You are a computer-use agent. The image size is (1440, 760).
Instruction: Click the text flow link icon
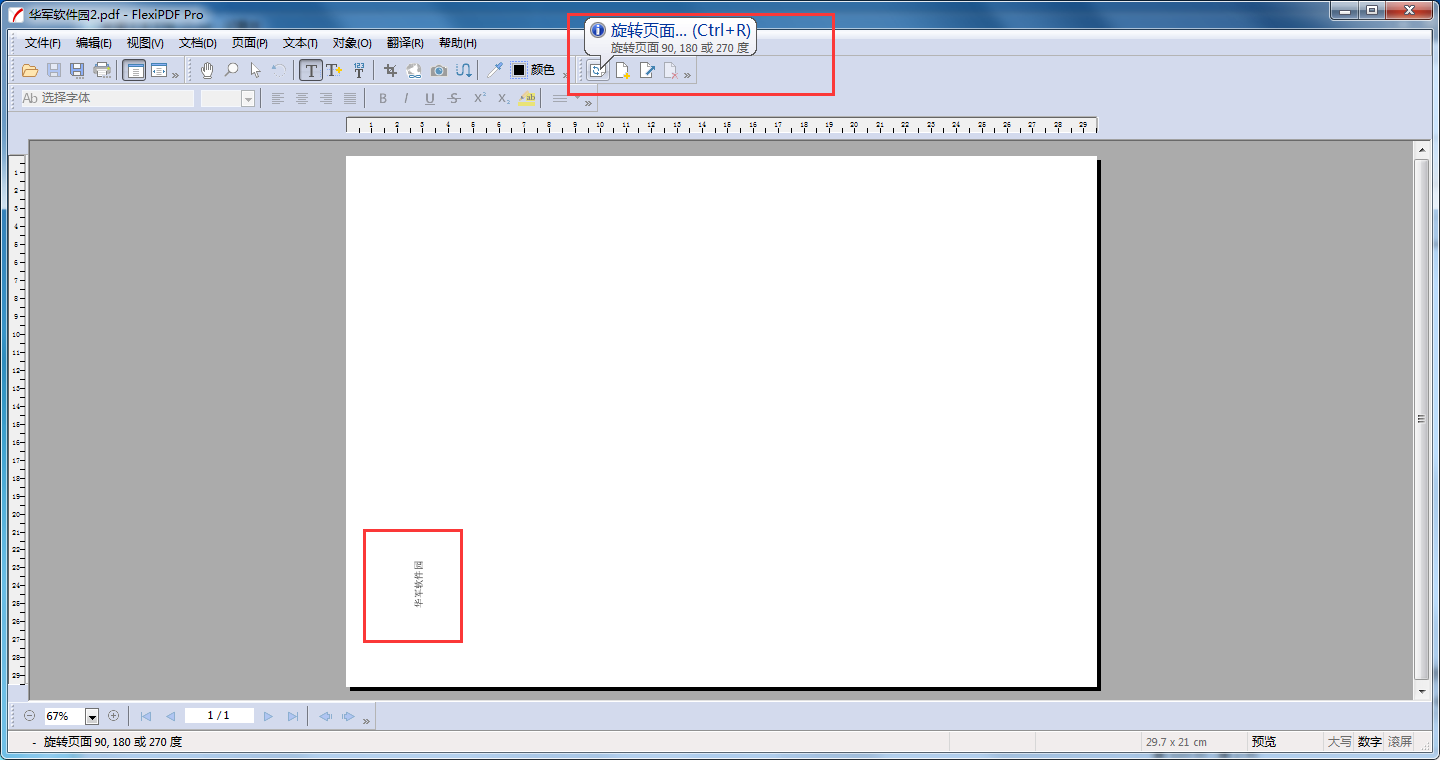click(x=464, y=70)
